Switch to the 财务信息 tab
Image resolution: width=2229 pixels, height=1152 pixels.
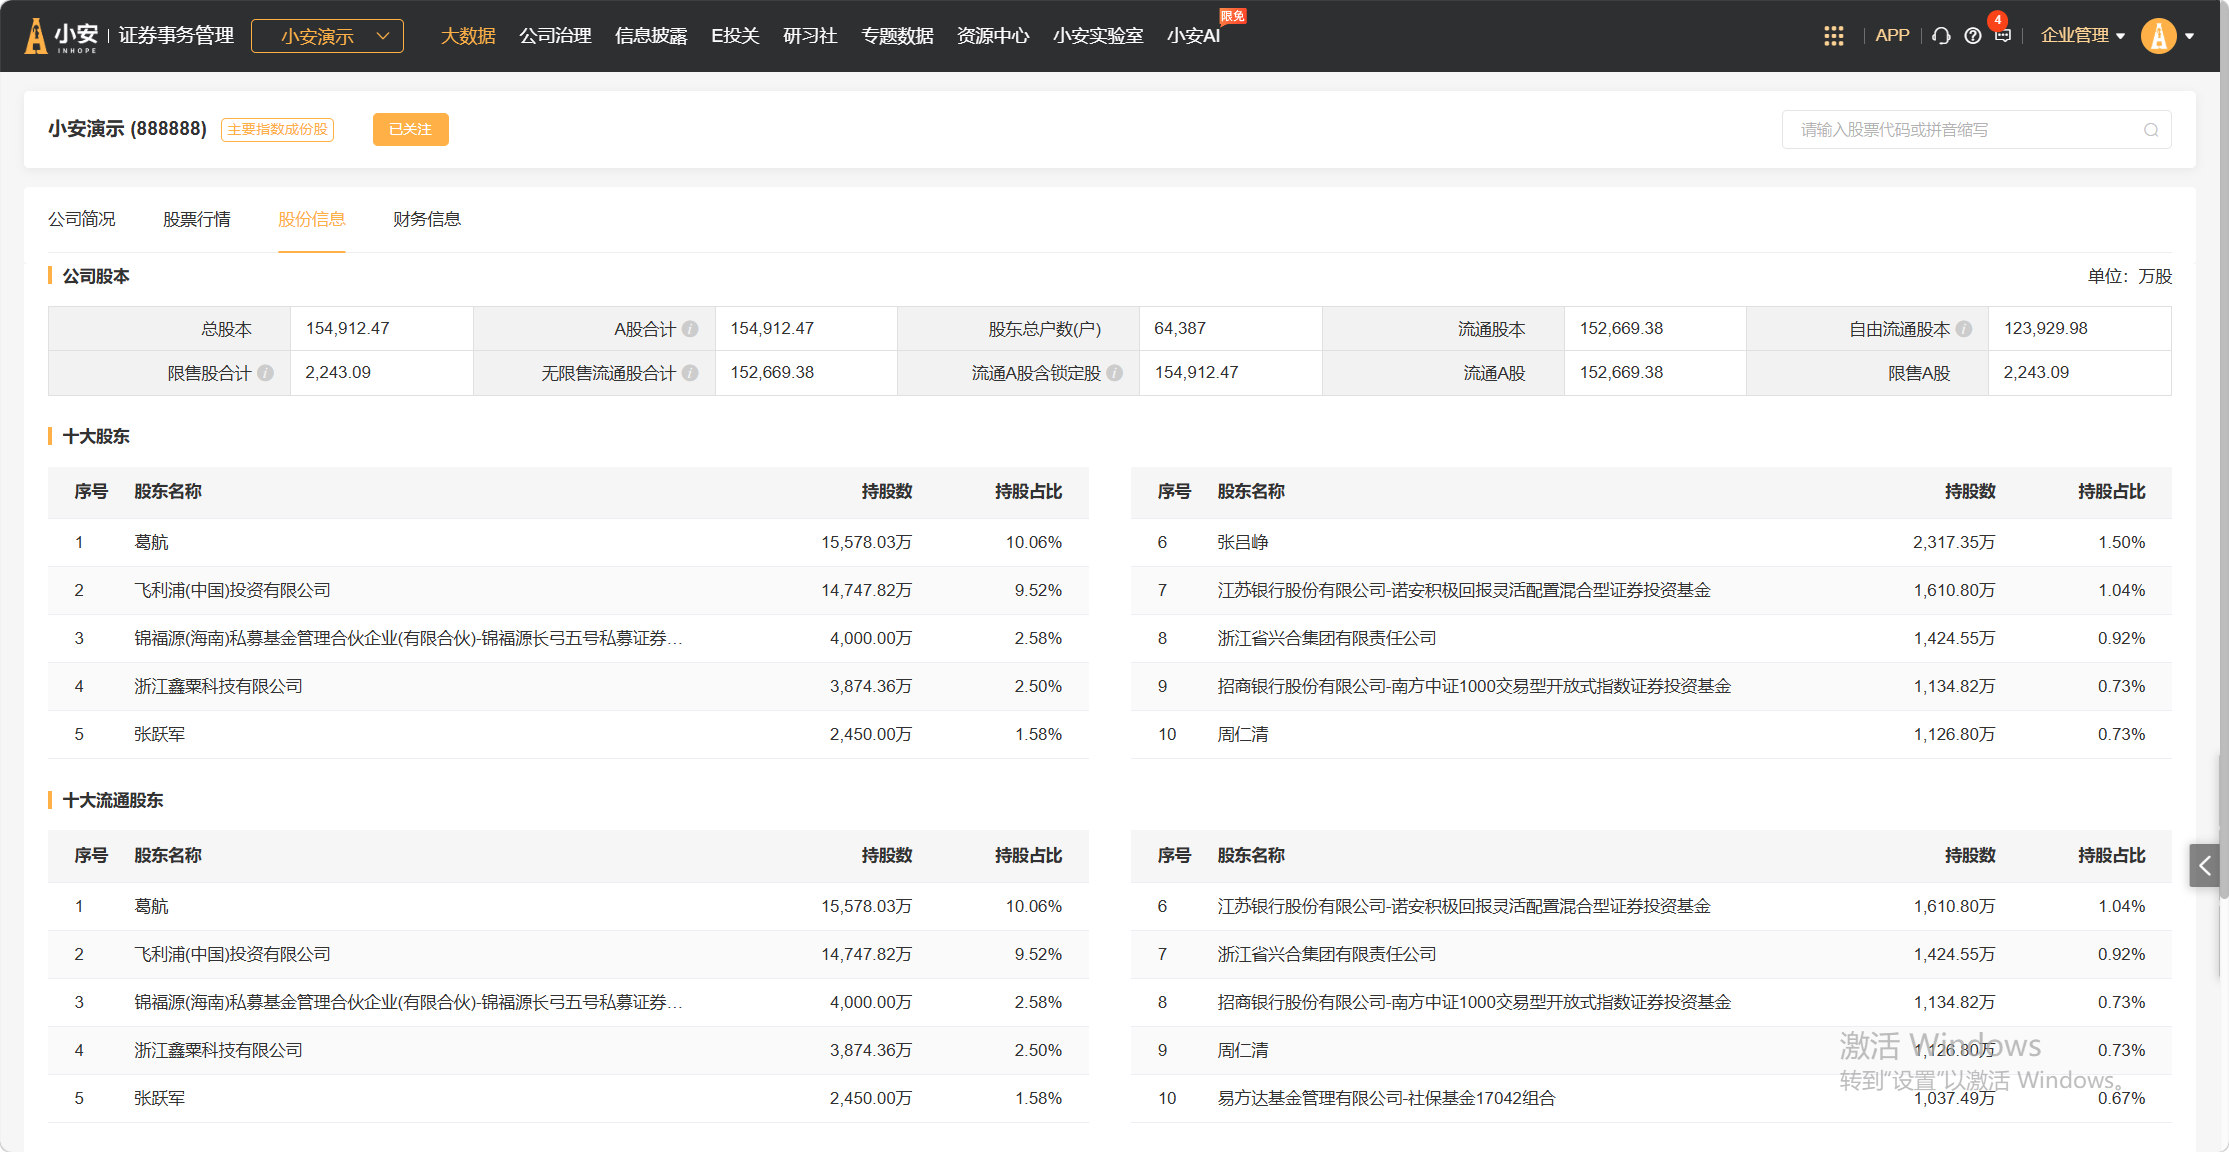click(426, 219)
